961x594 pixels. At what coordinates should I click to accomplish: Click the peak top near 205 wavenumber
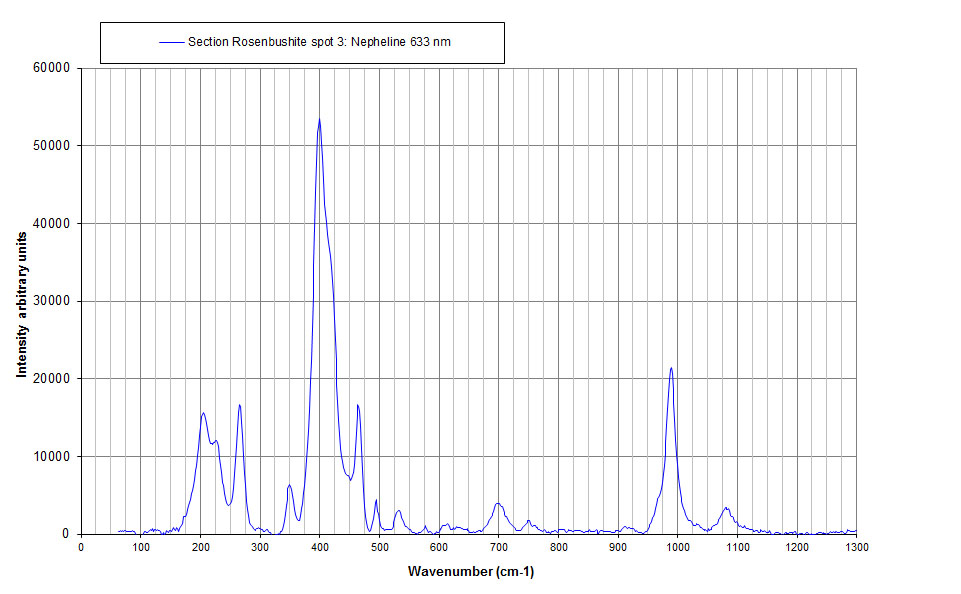tap(203, 413)
